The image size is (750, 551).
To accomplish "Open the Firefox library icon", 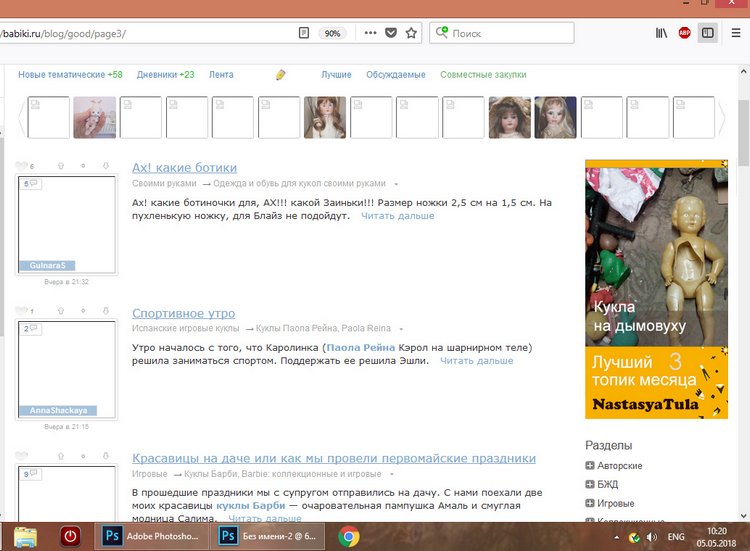I will (x=661, y=33).
